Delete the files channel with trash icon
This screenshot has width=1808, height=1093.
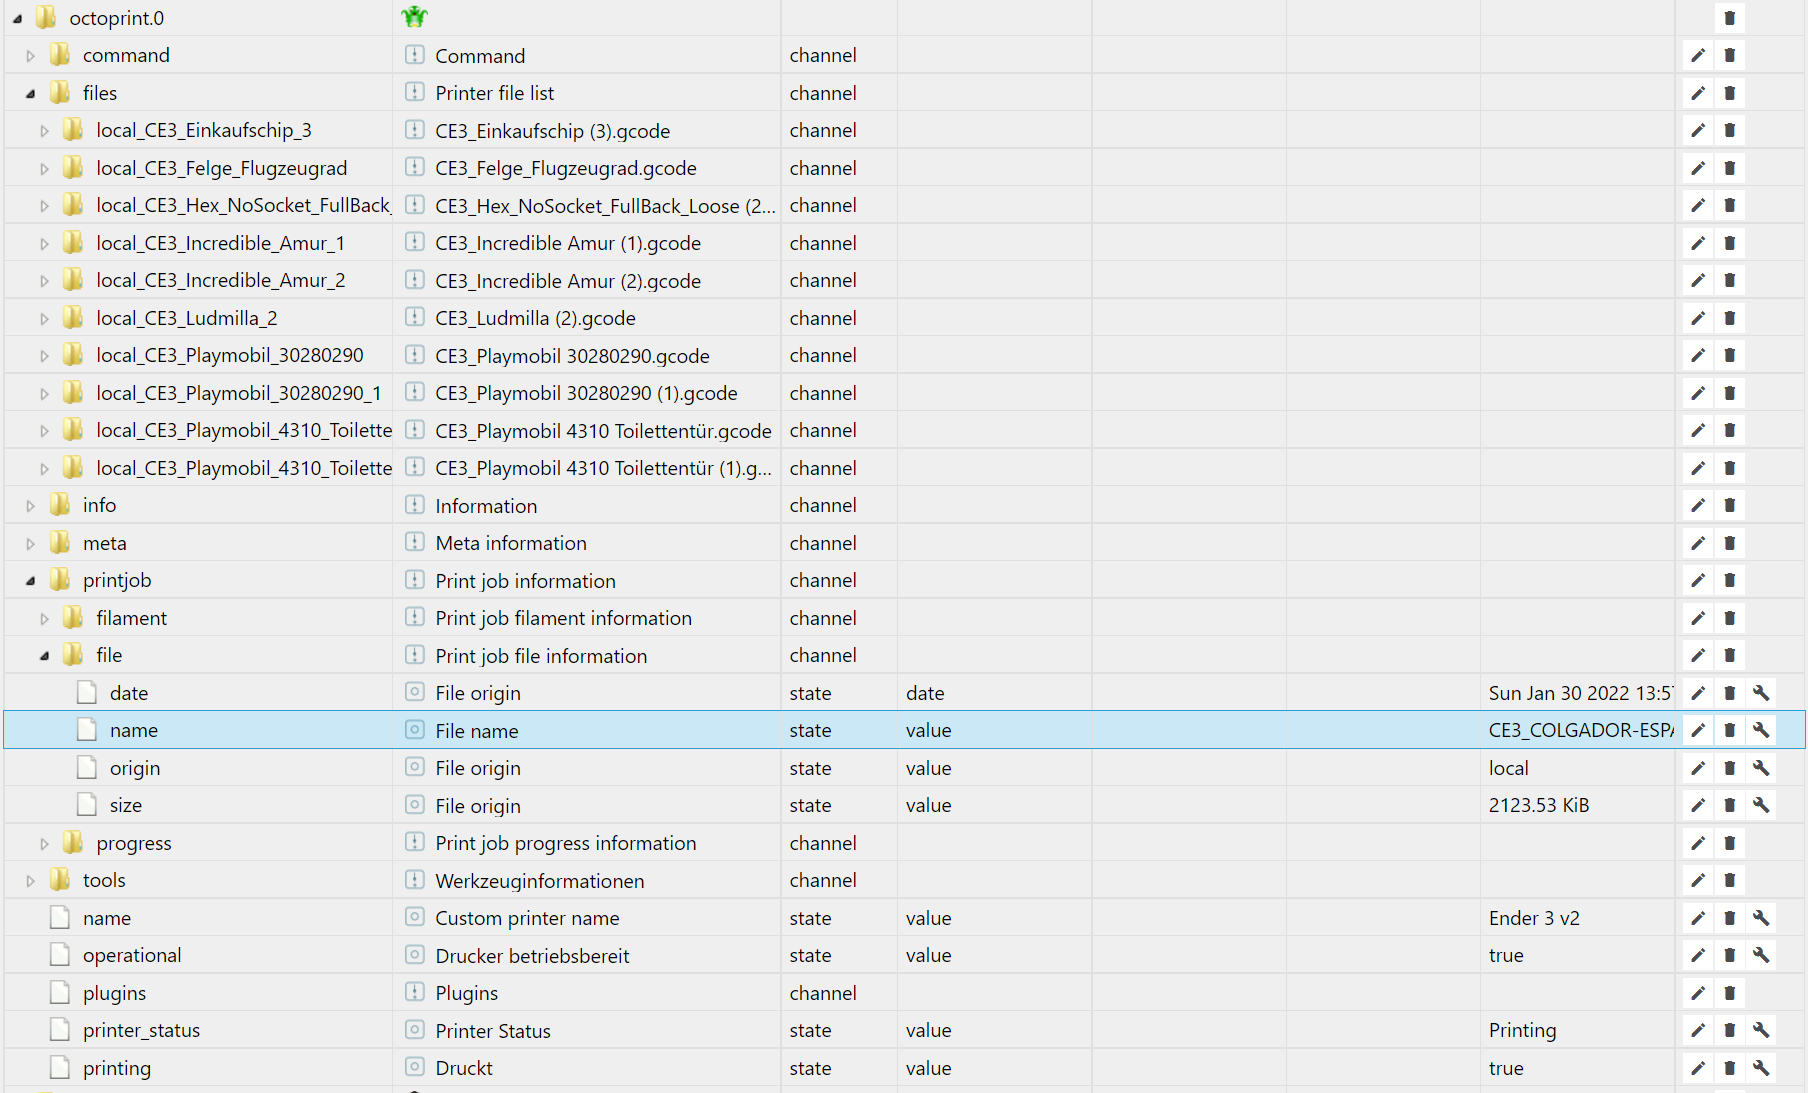coord(1730,93)
